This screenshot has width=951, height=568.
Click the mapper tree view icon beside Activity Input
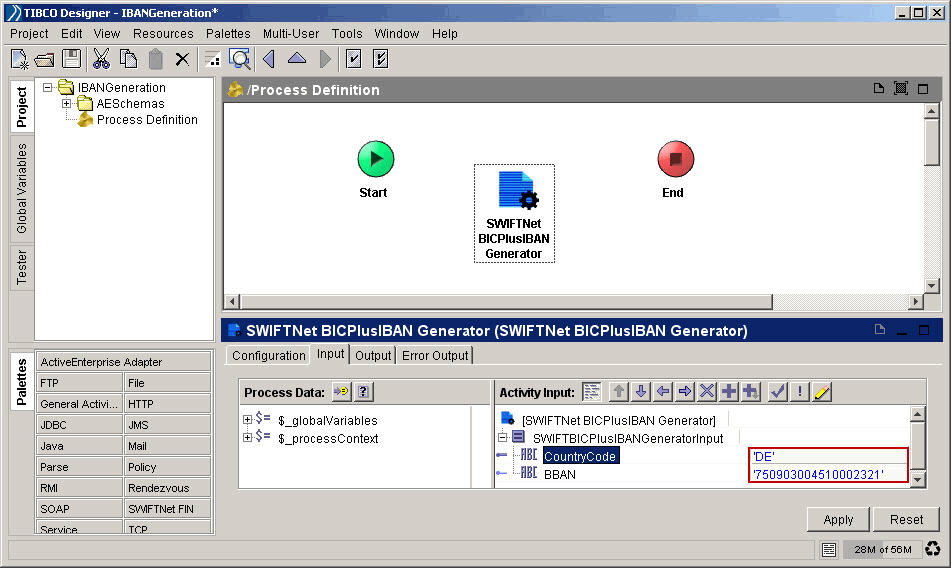coord(591,392)
